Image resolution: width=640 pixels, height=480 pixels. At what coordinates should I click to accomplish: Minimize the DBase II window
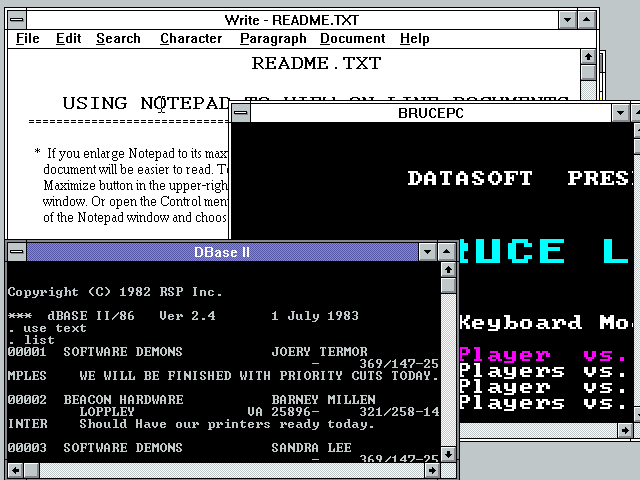[427, 251]
